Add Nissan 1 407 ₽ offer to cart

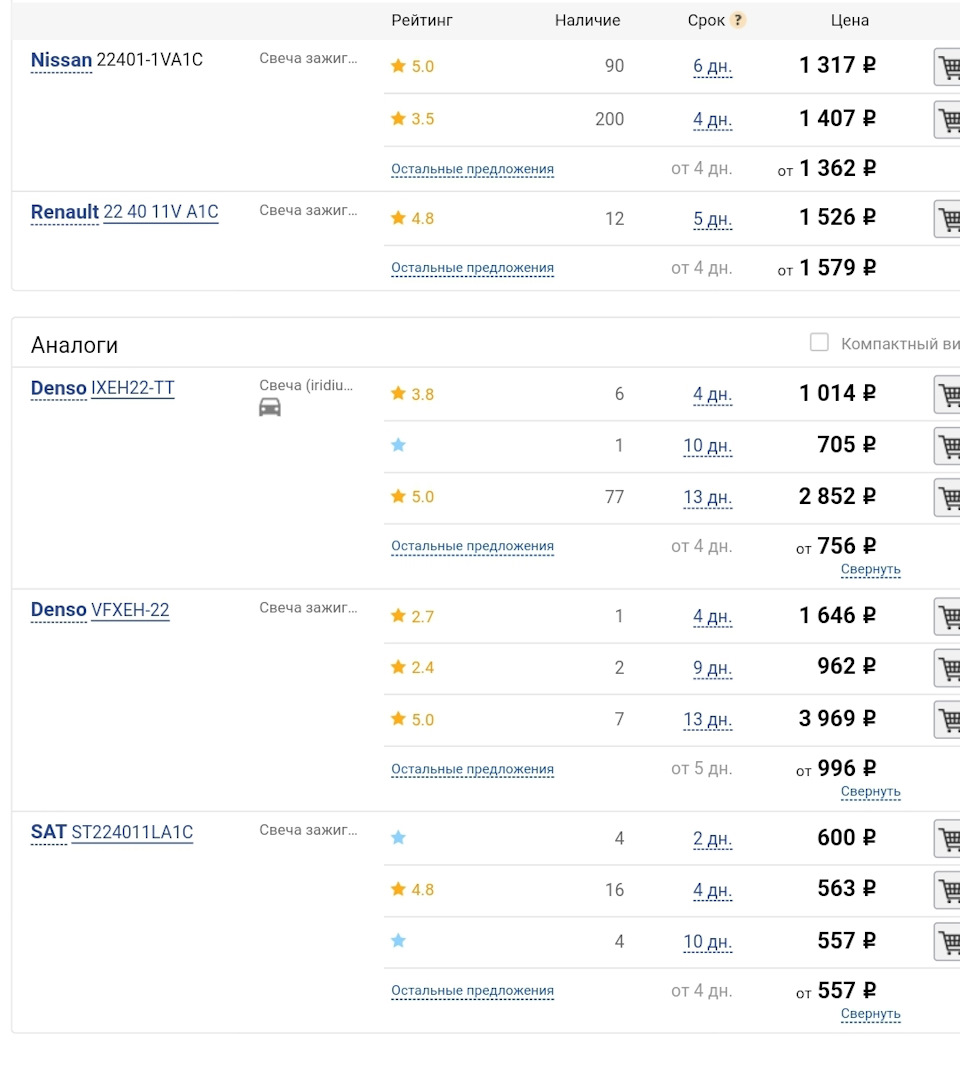point(947,120)
